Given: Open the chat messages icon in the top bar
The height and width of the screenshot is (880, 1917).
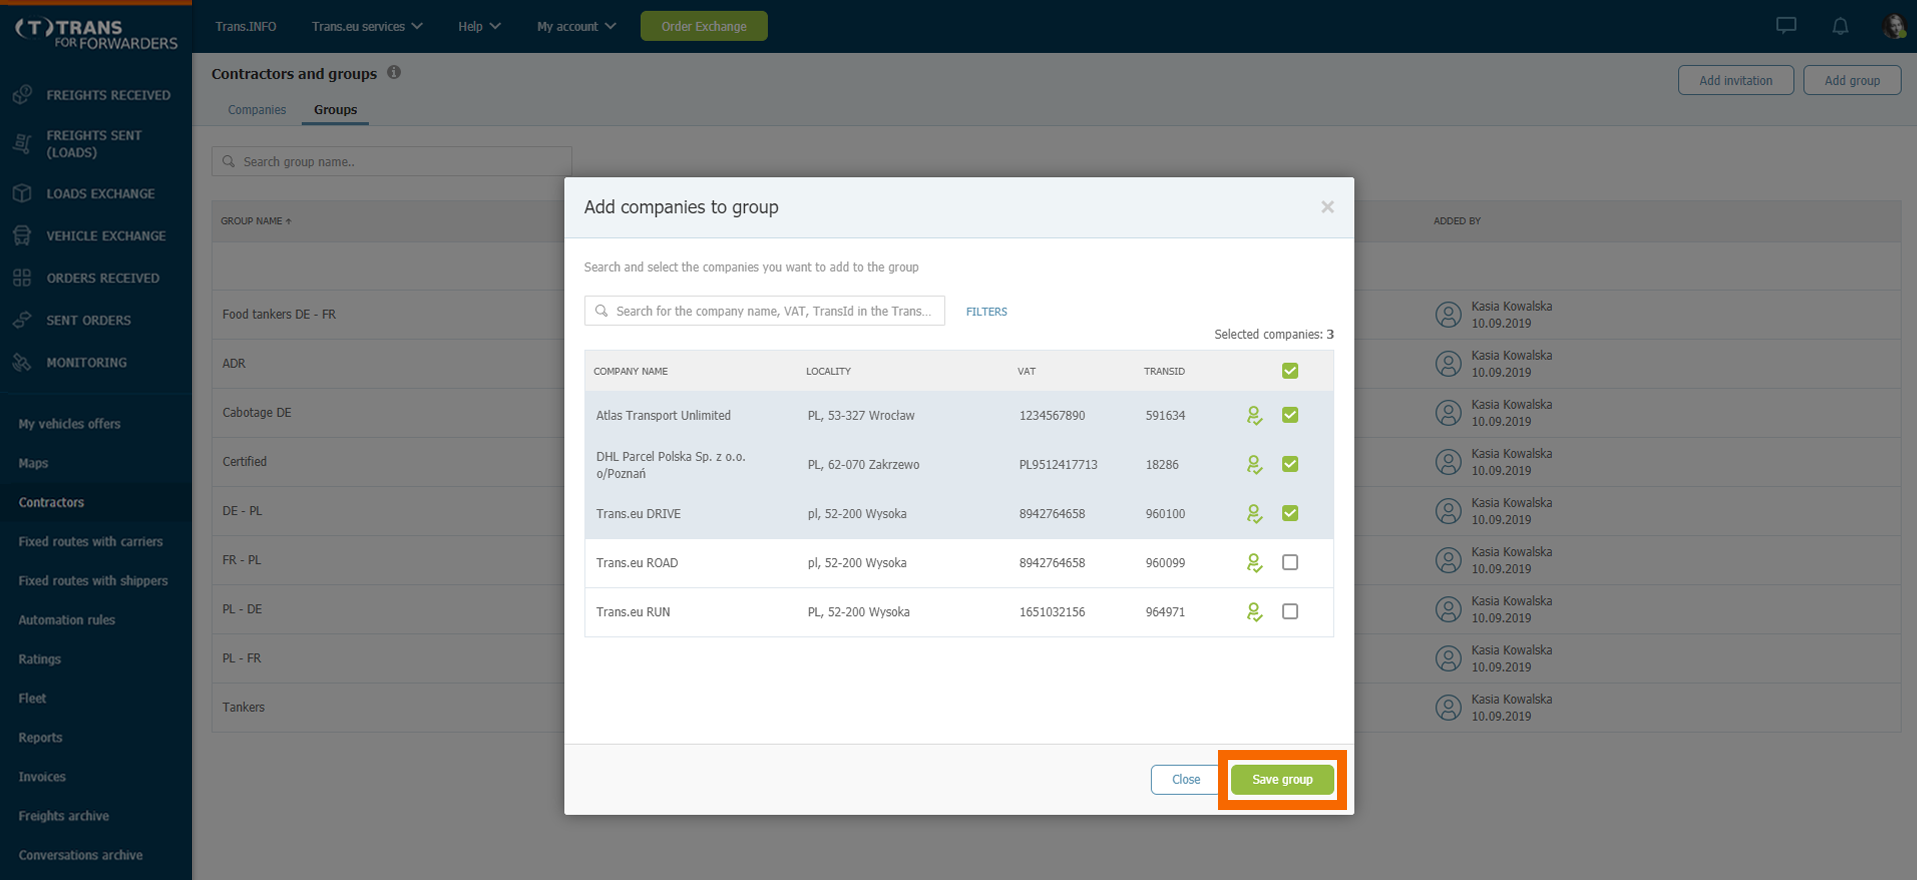Looking at the screenshot, I should pos(1786,26).
